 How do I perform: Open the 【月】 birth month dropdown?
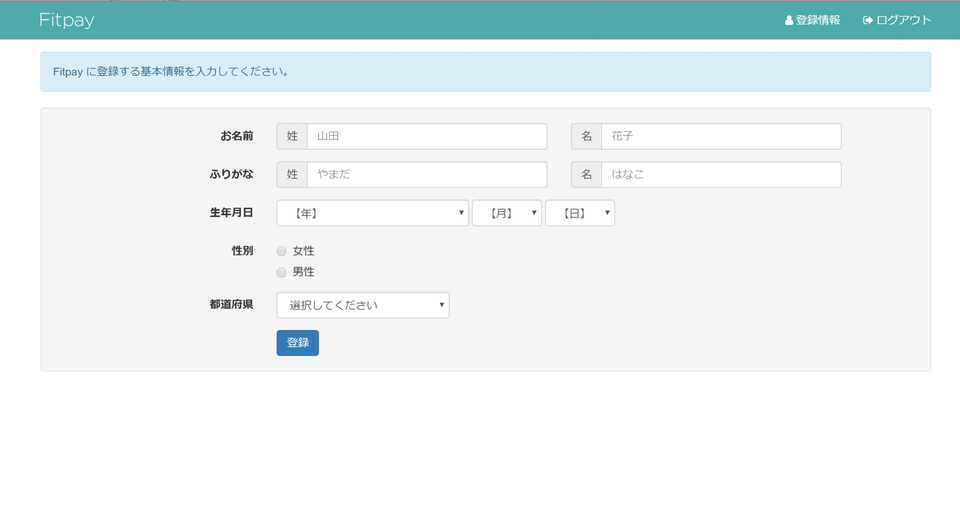(x=506, y=213)
